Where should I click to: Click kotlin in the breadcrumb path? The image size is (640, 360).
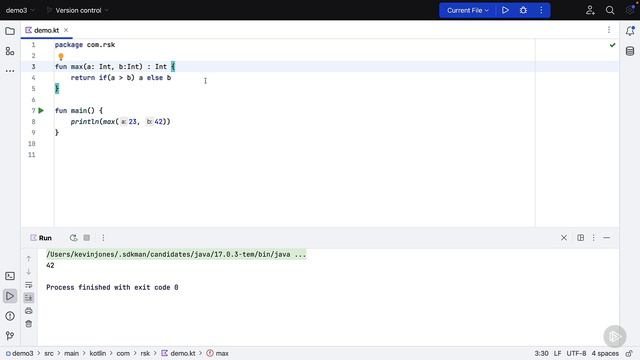click(x=98, y=353)
